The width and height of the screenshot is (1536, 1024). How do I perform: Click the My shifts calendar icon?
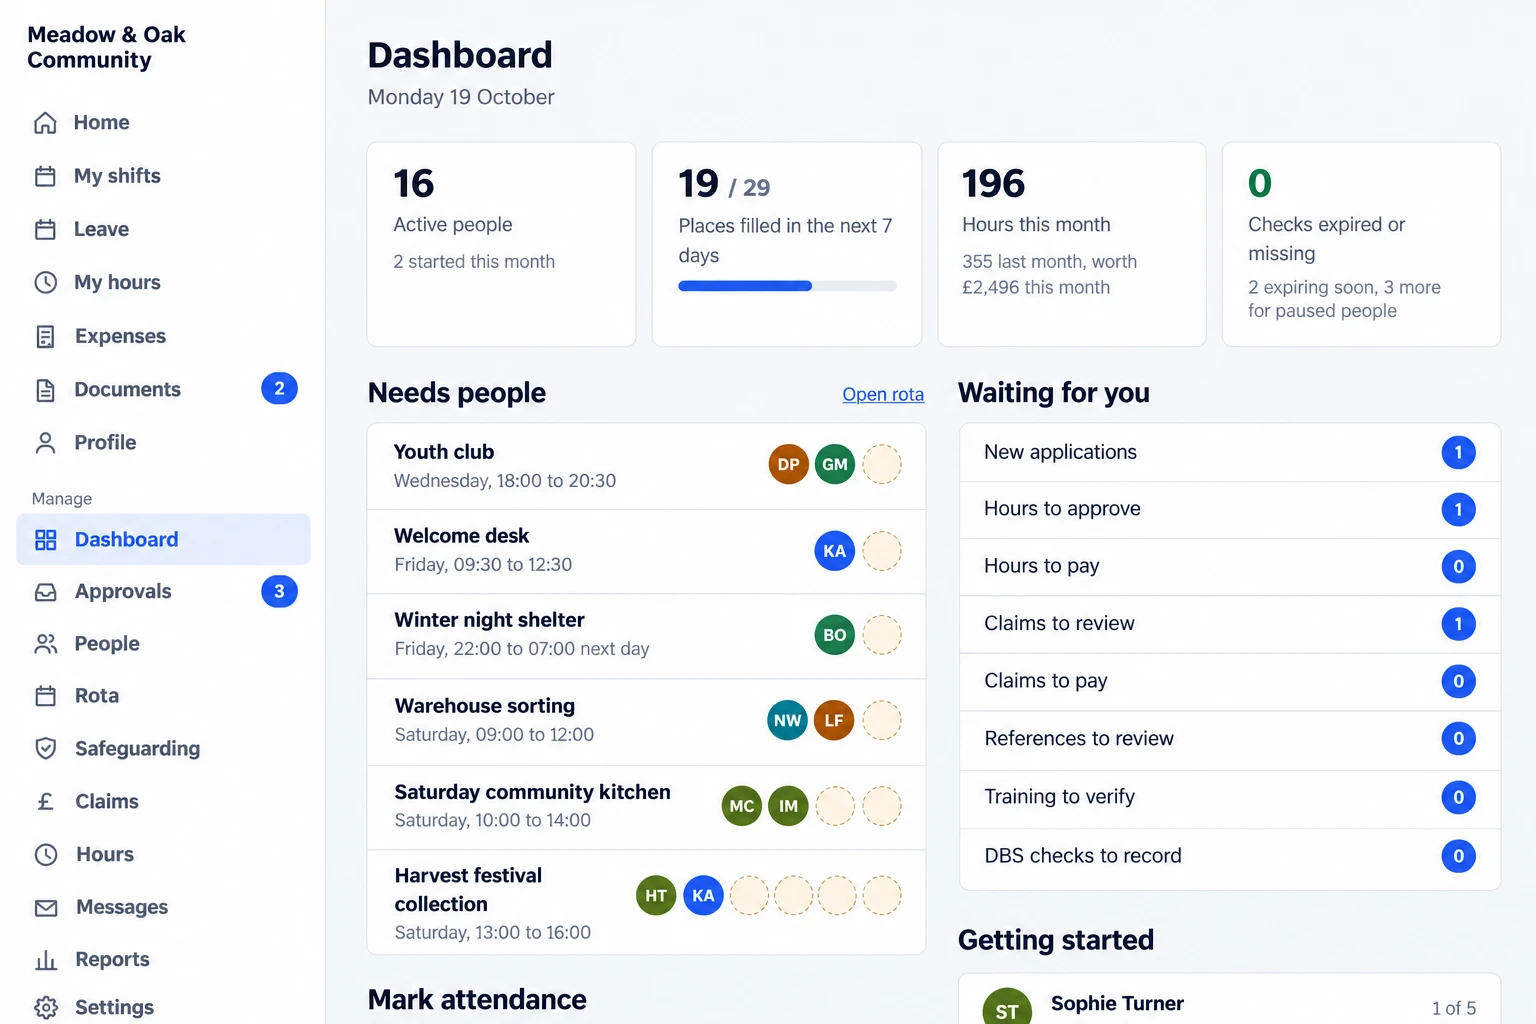45,176
